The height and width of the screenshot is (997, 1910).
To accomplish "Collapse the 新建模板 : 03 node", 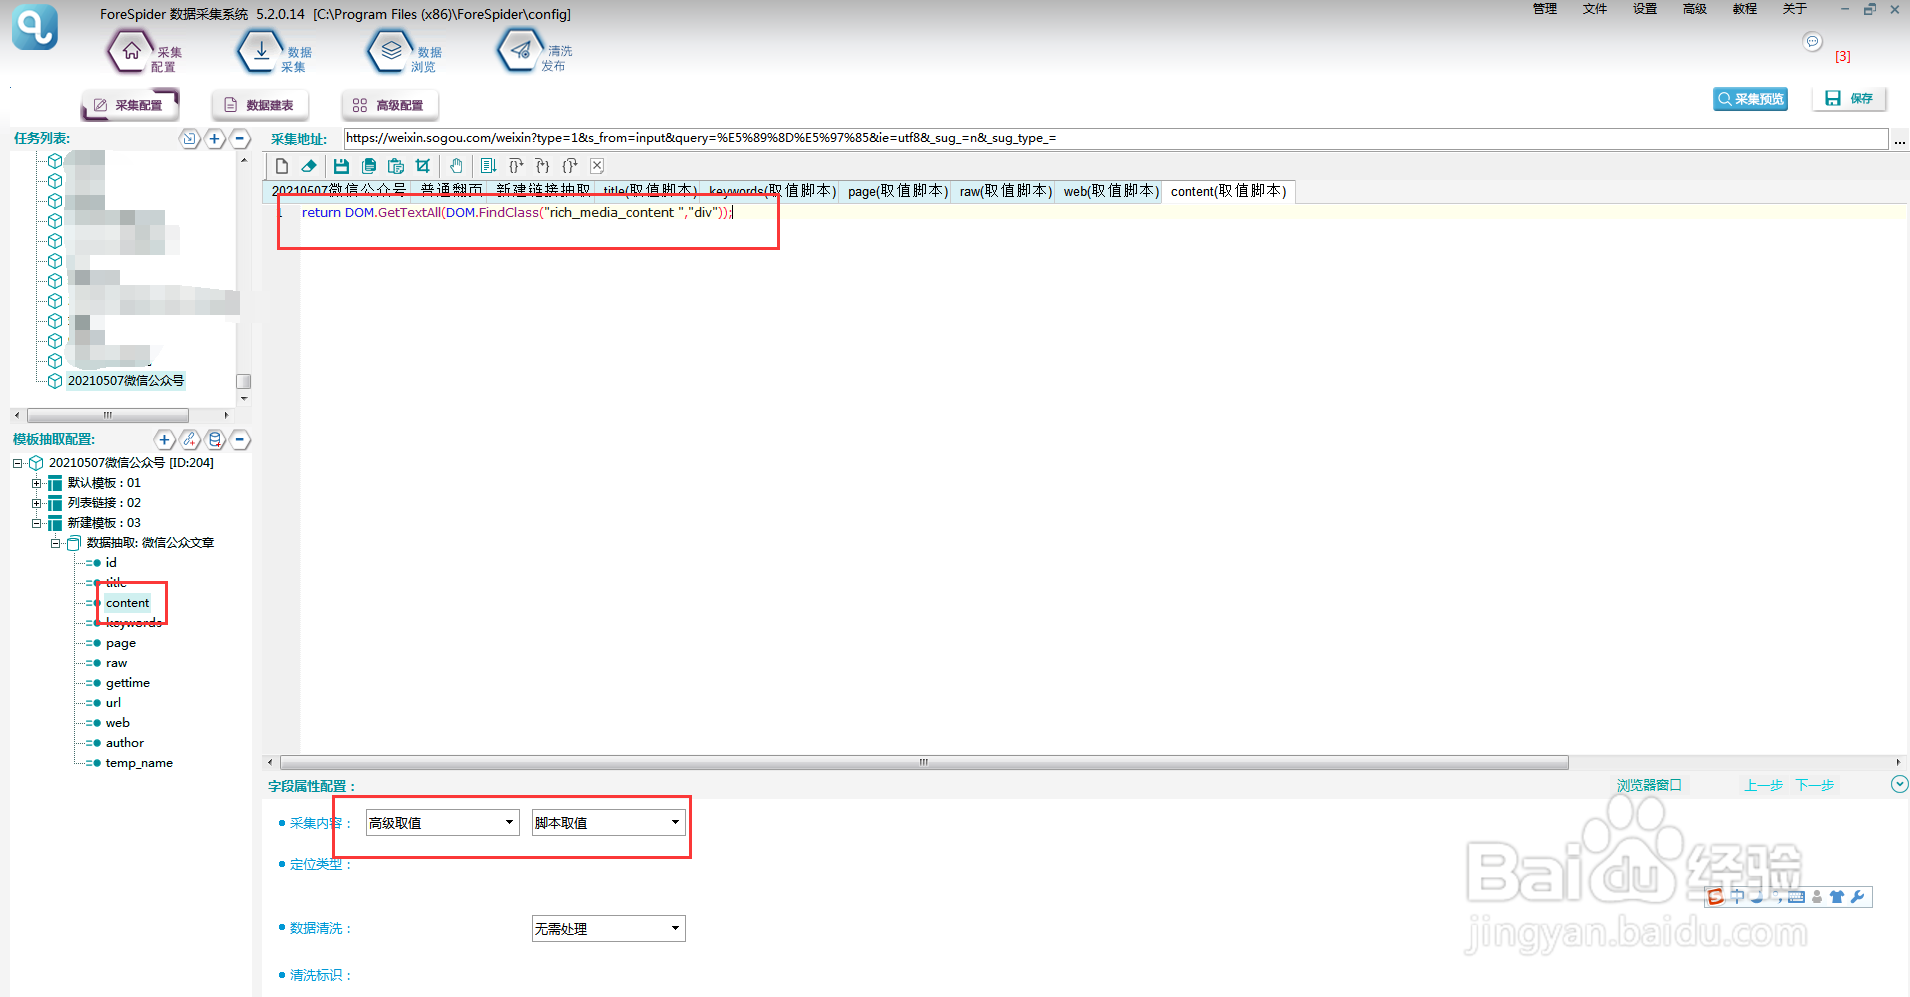I will pos(36,523).
